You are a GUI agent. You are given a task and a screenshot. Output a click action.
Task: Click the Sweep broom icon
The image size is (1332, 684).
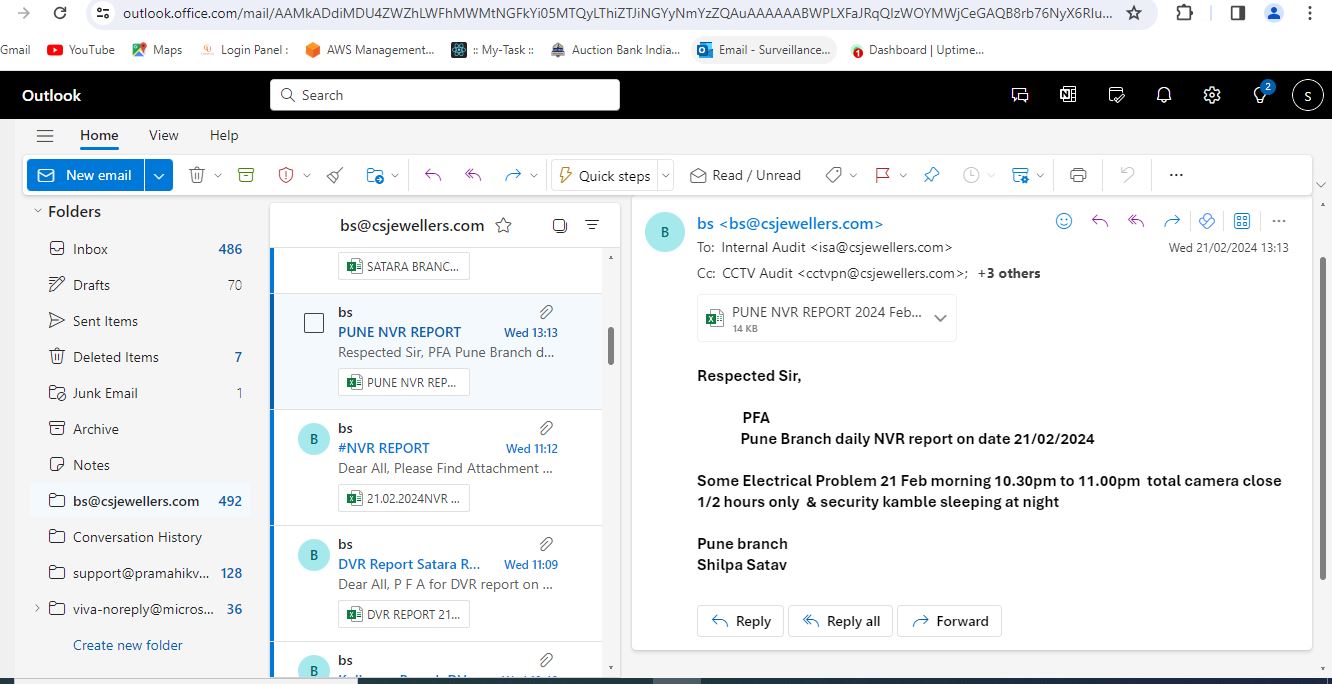point(335,175)
